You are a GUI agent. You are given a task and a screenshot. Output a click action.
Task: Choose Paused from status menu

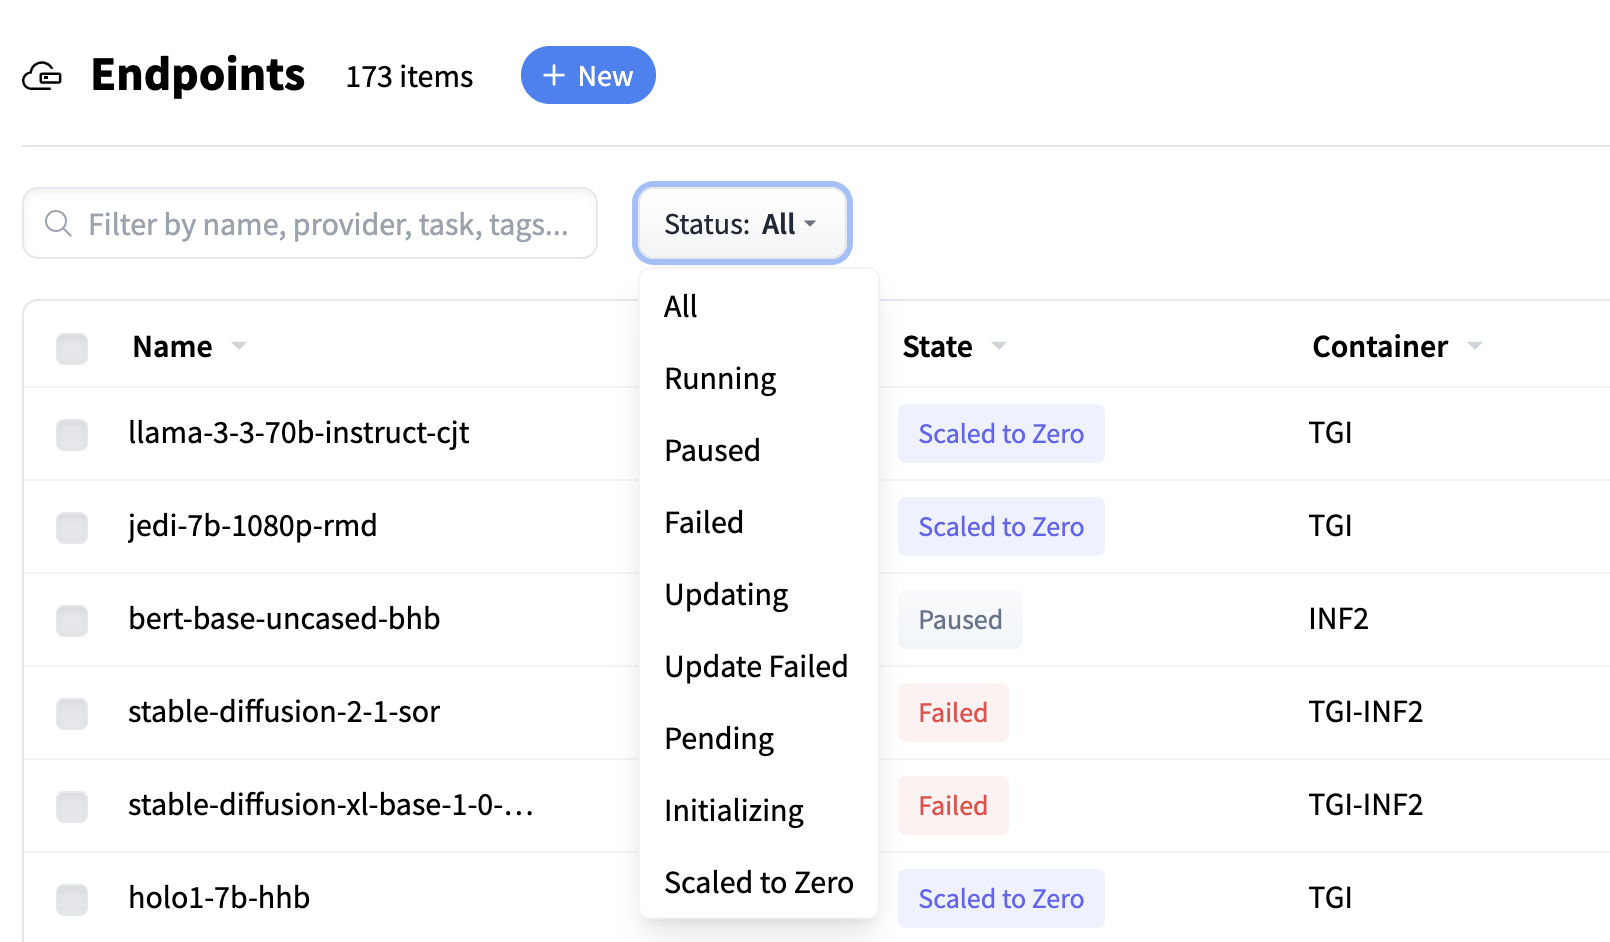pos(712,451)
